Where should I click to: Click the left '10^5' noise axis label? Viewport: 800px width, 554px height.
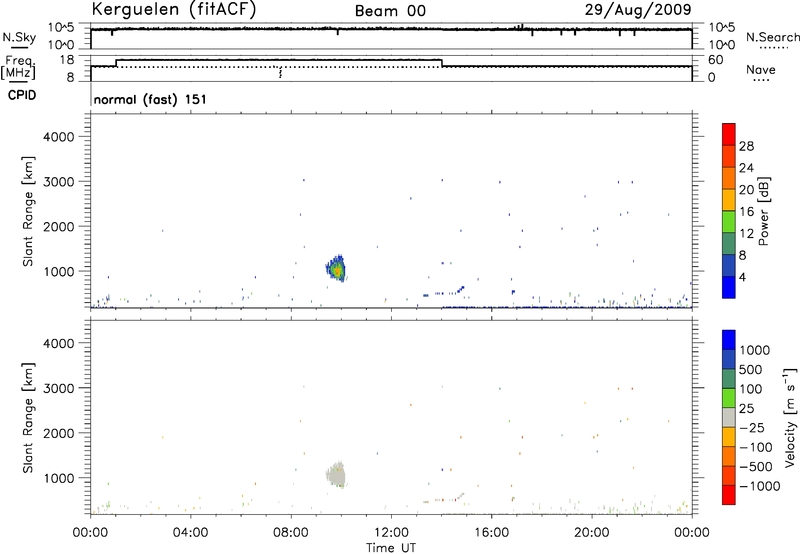click(x=61, y=28)
